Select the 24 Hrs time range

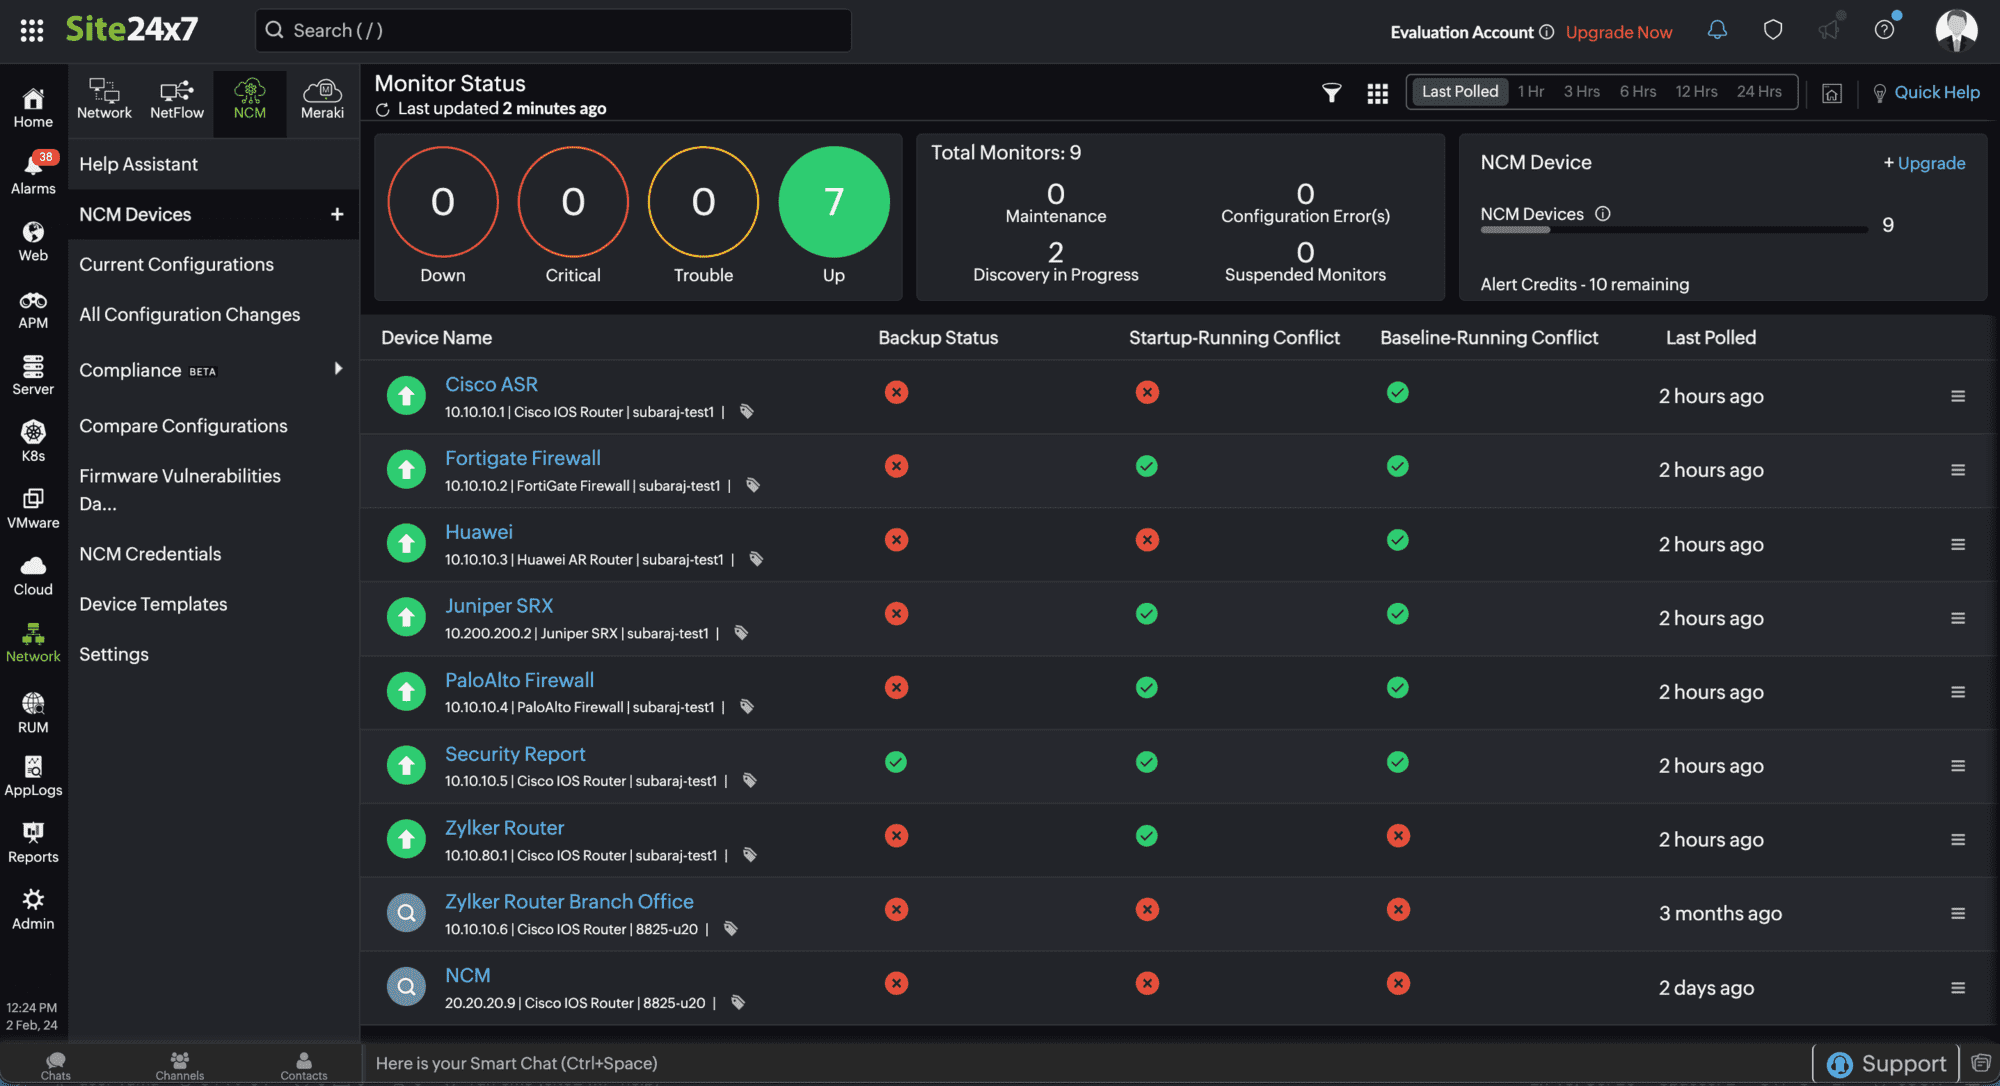tap(1758, 92)
